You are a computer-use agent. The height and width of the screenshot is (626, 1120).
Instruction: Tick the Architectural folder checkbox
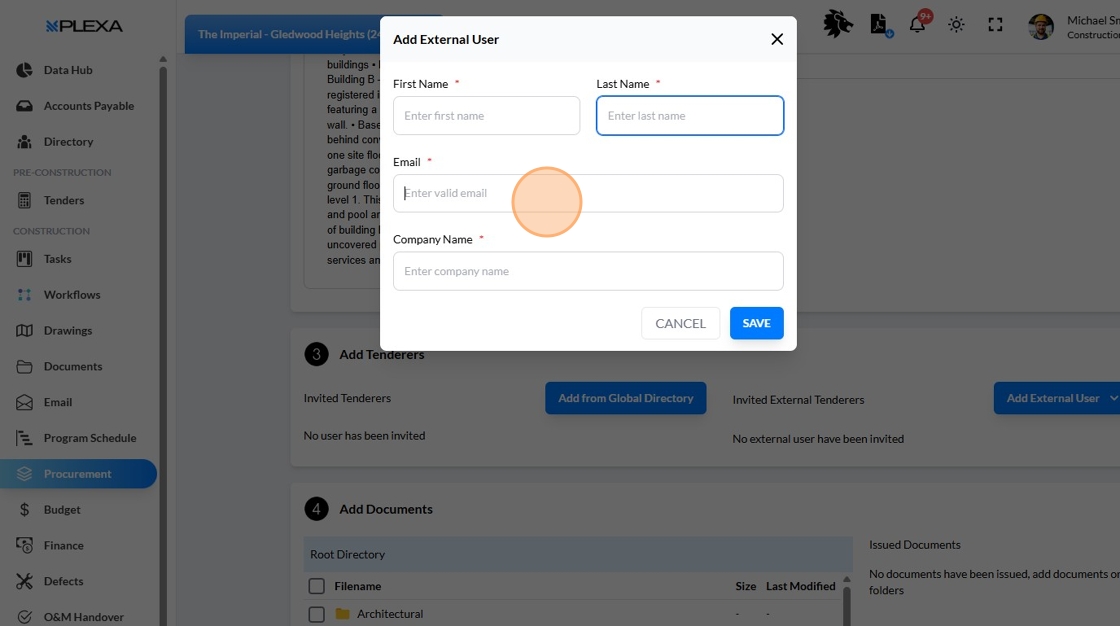tap(316, 614)
